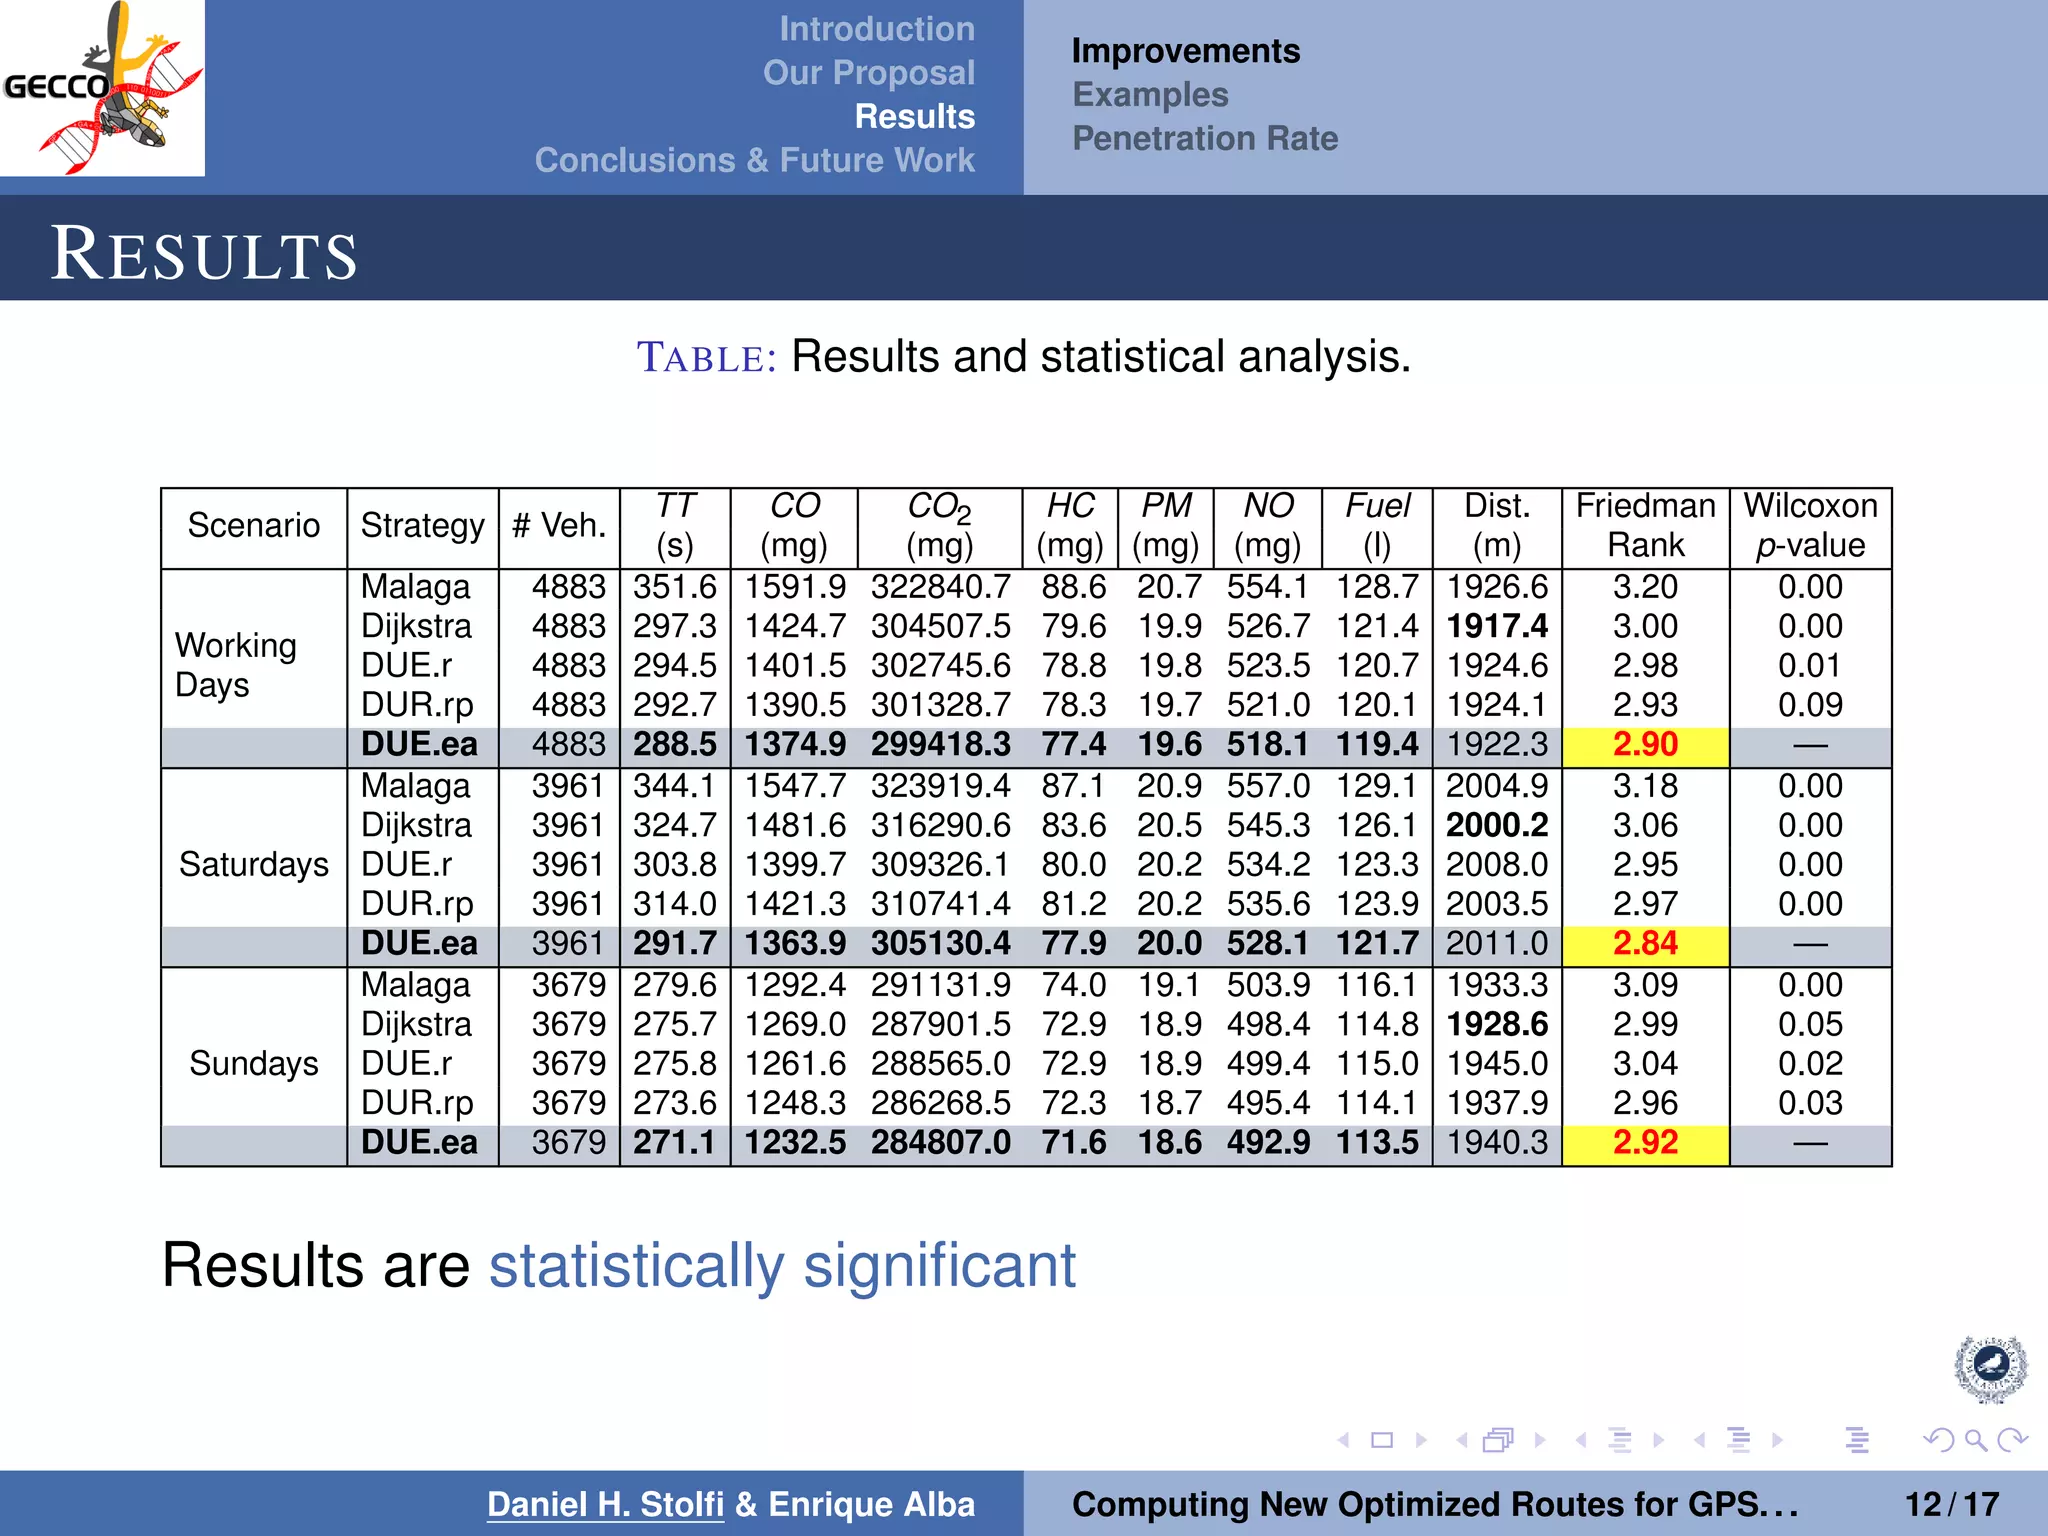Image resolution: width=2048 pixels, height=1536 pixels.
Task: Click the CO value 1363.9
Action: click(795, 943)
